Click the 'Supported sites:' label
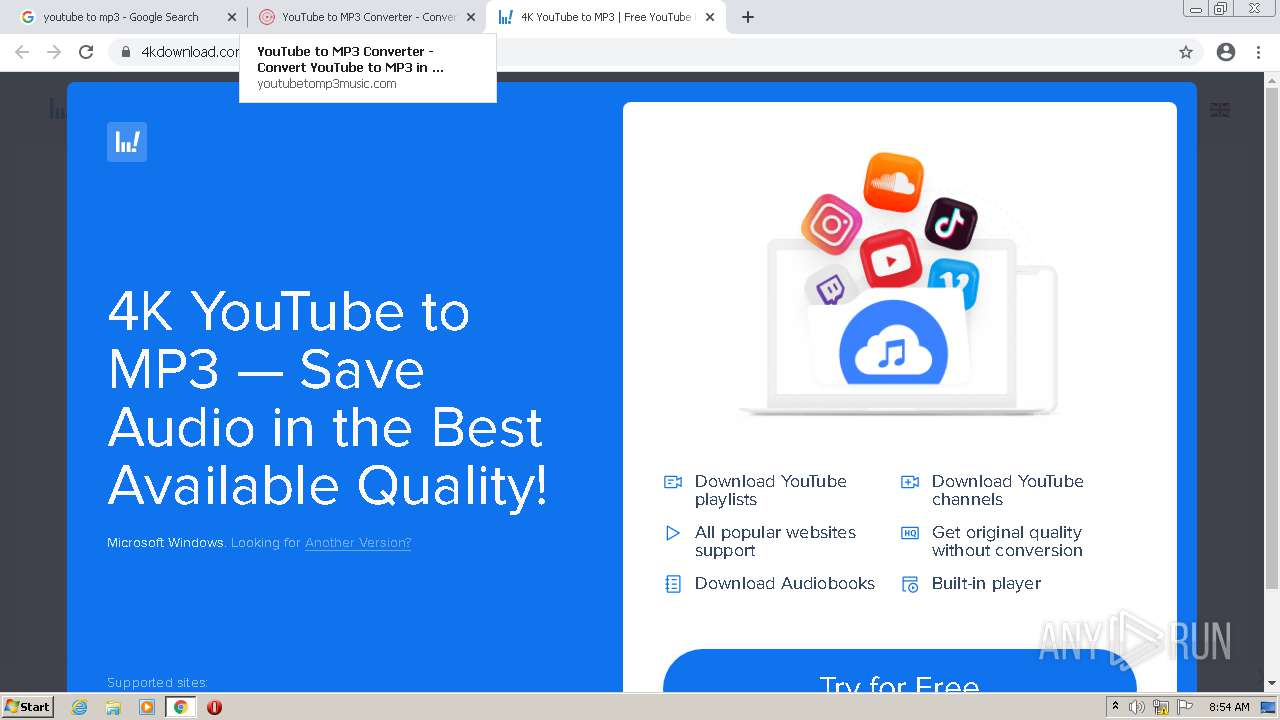The width and height of the screenshot is (1280, 720). tap(157, 683)
